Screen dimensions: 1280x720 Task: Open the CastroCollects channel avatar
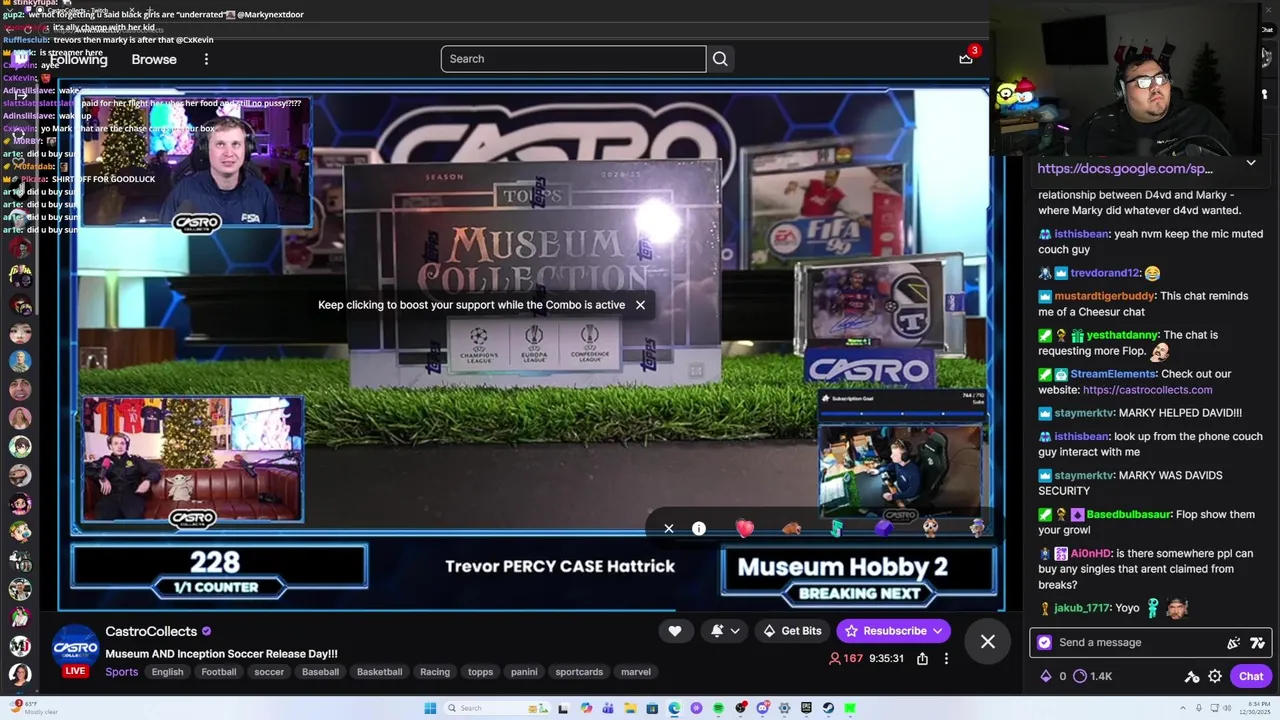(x=75, y=647)
